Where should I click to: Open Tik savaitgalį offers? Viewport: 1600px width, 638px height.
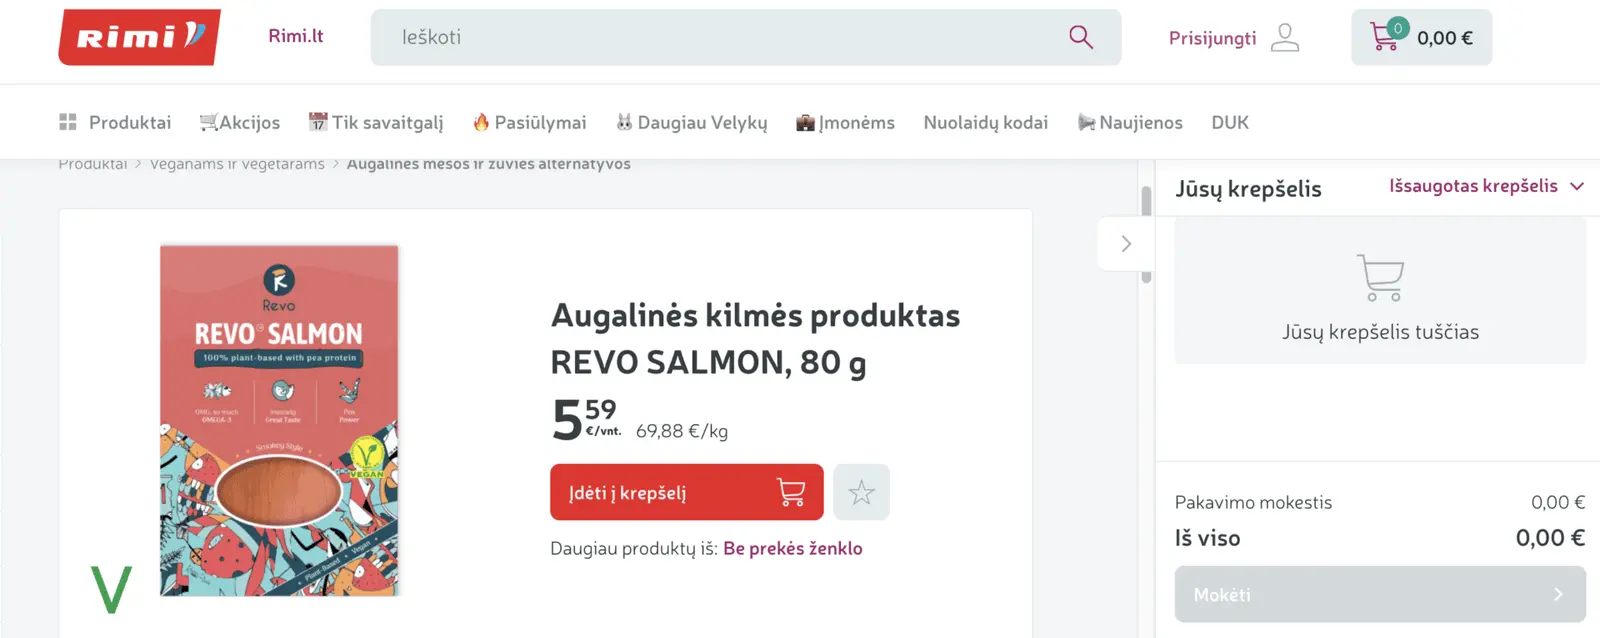click(376, 122)
